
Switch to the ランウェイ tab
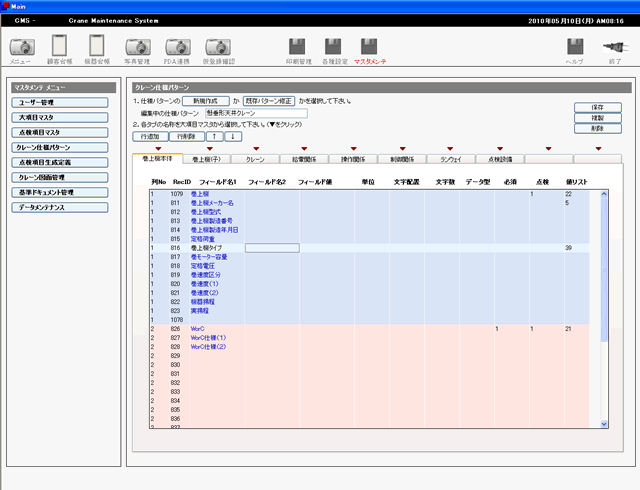tap(451, 159)
